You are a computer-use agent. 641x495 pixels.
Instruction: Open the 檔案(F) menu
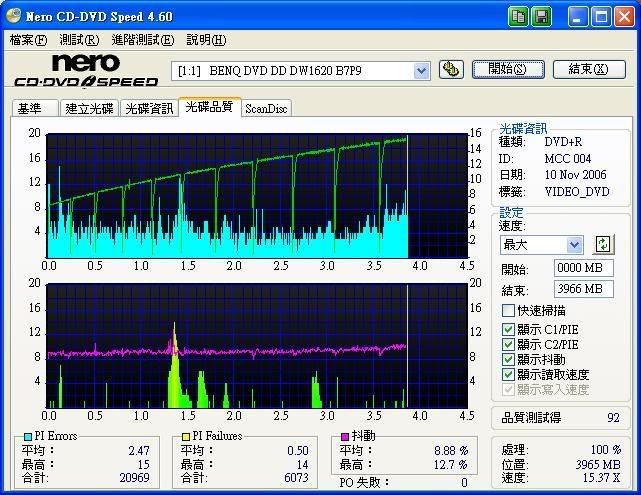click(28, 40)
